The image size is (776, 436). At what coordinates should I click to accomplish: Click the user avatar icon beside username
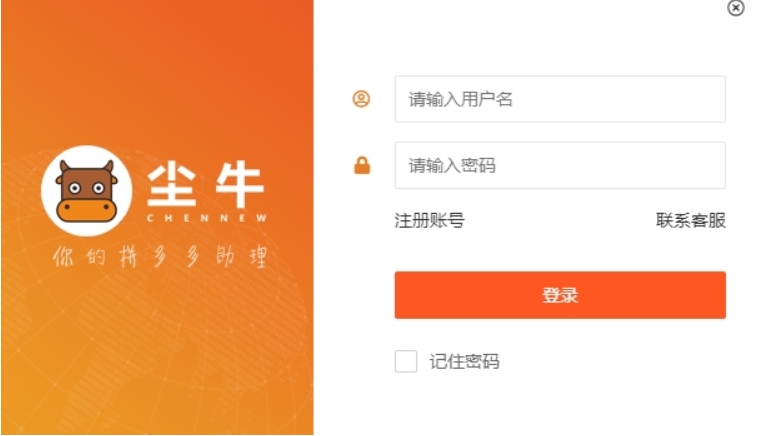[x=361, y=99]
